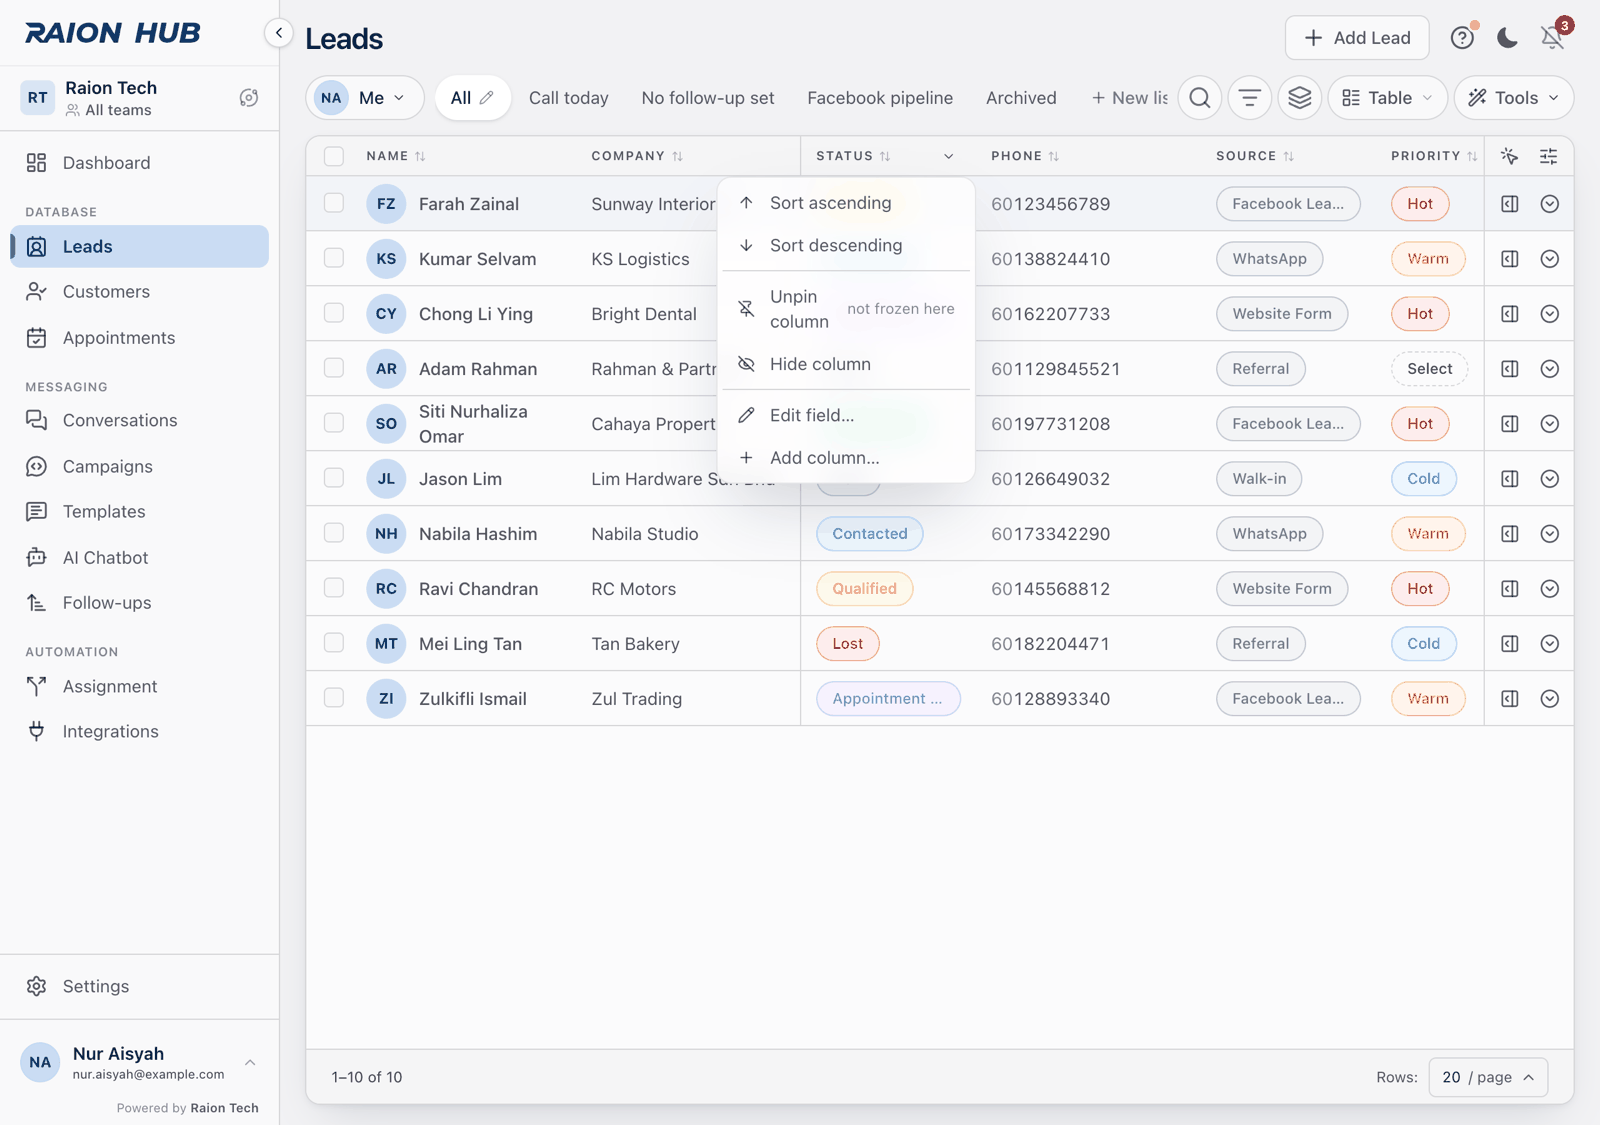Choose Sort descending in the column menu
Image resolution: width=1600 pixels, height=1125 pixels.
tap(846, 246)
